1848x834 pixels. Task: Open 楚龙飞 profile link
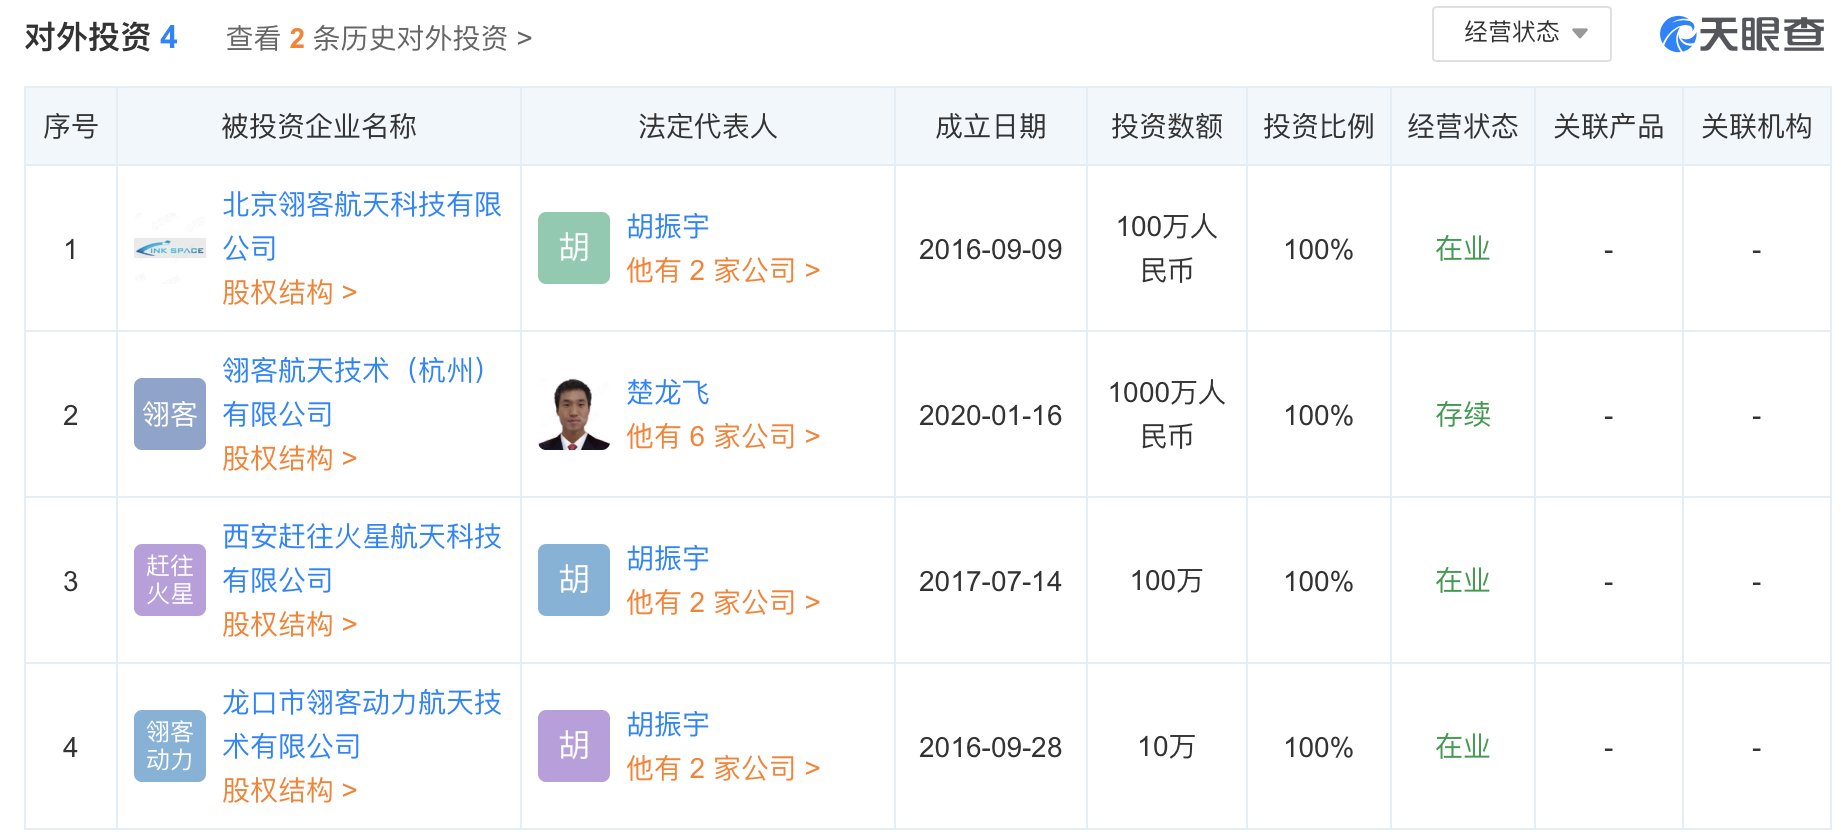click(668, 392)
